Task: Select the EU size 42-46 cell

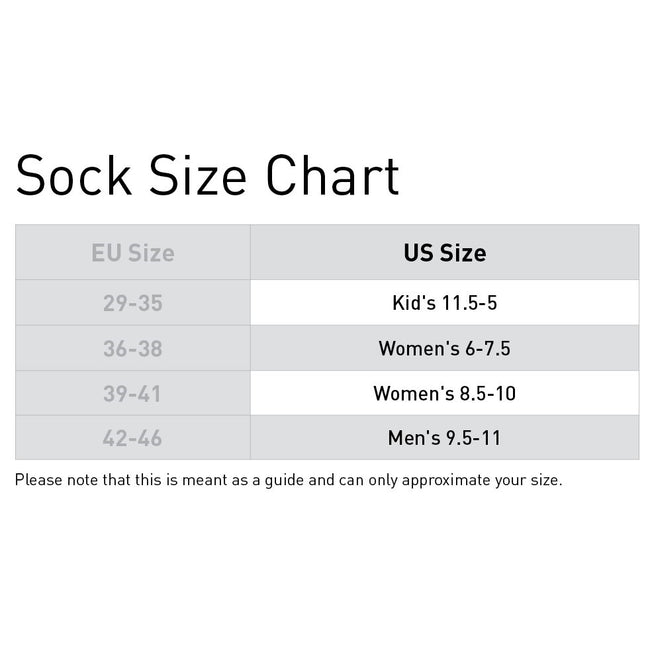Action: click(x=132, y=438)
